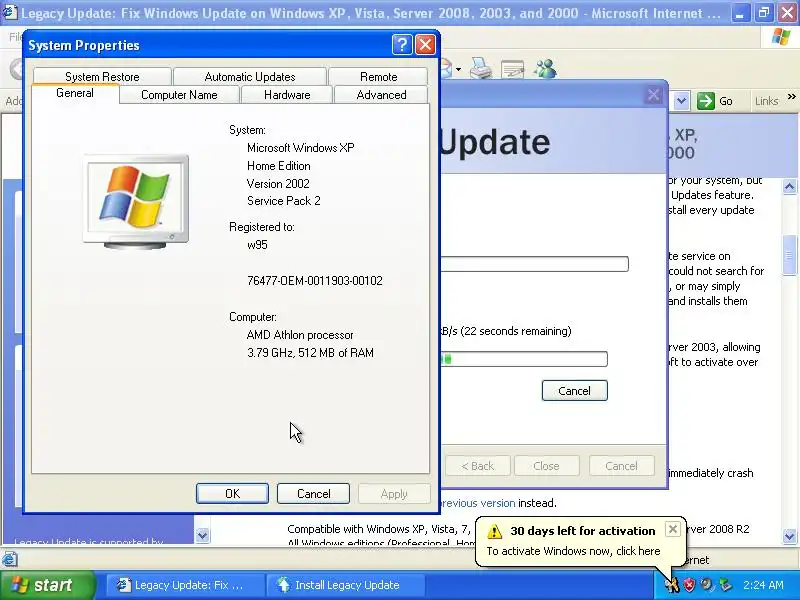
Task: Switch to Install Legacy Update taskbar button
Action: tap(347, 585)
